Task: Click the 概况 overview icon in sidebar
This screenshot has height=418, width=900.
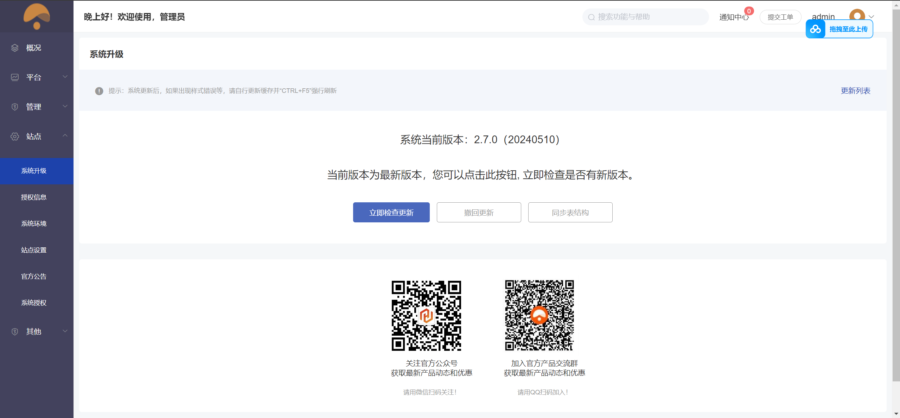Action: pos(15,48)
